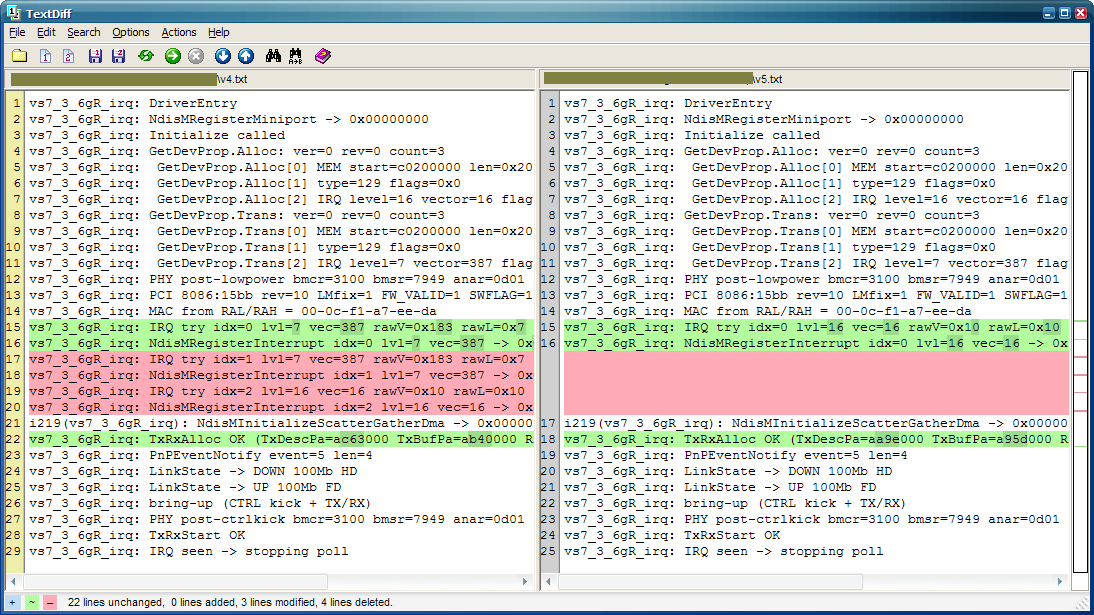Click the green tilde legend box in the status bar

(x=31, y=602)
